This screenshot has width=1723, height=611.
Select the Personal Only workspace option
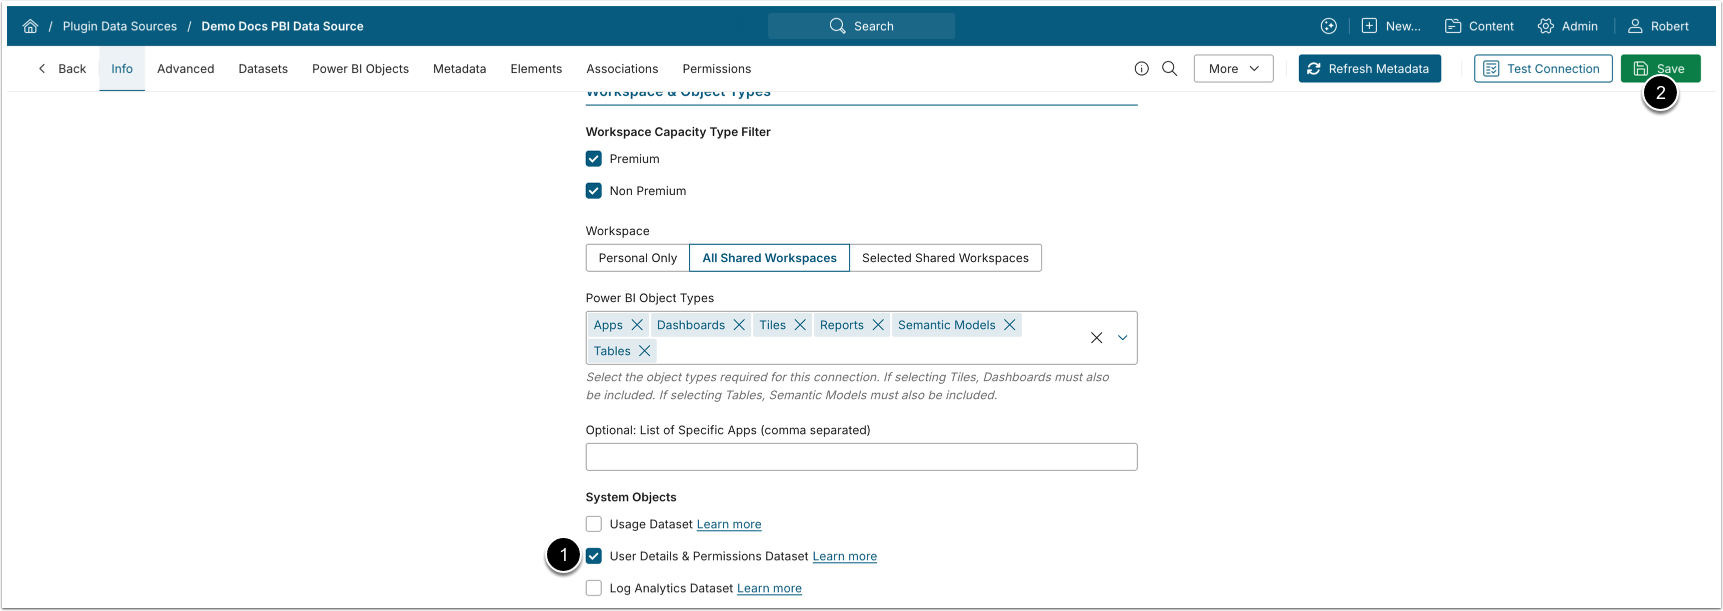coord(637,258)
